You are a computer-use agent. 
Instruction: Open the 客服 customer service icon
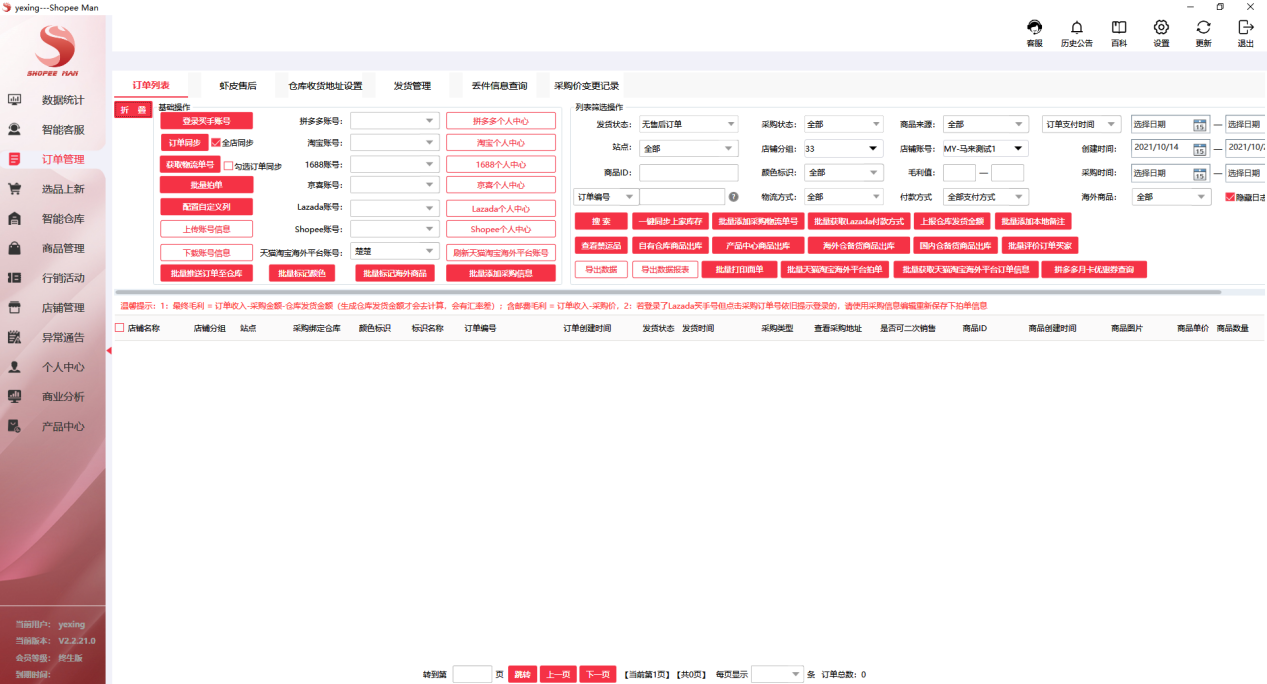[1033, 28]
